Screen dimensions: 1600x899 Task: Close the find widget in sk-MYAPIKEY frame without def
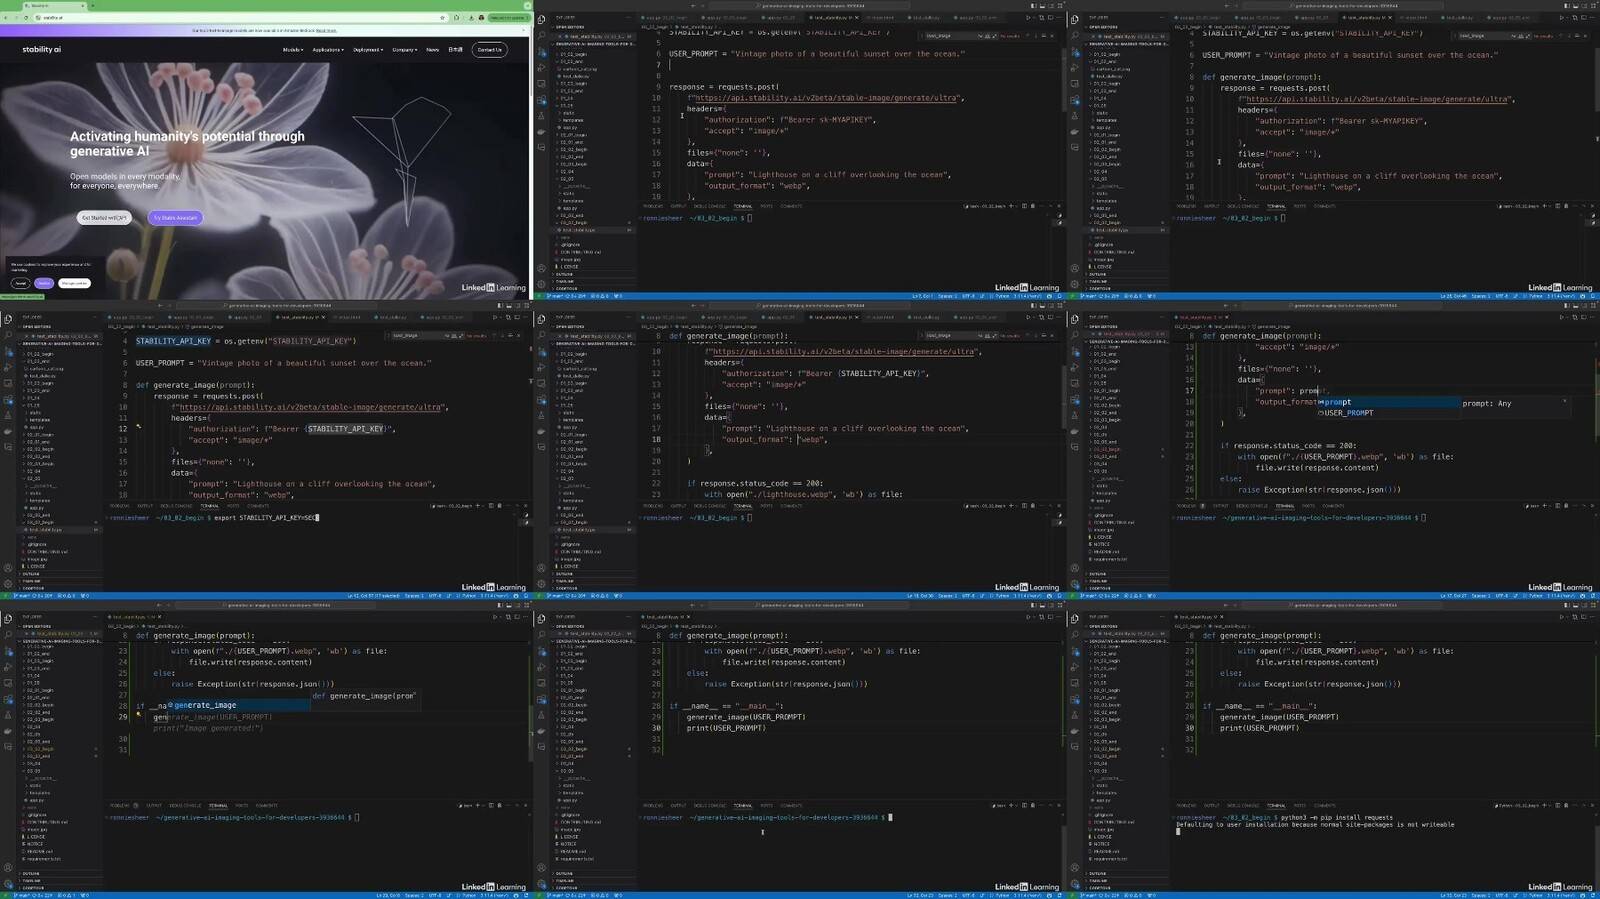click(1052, 36)
